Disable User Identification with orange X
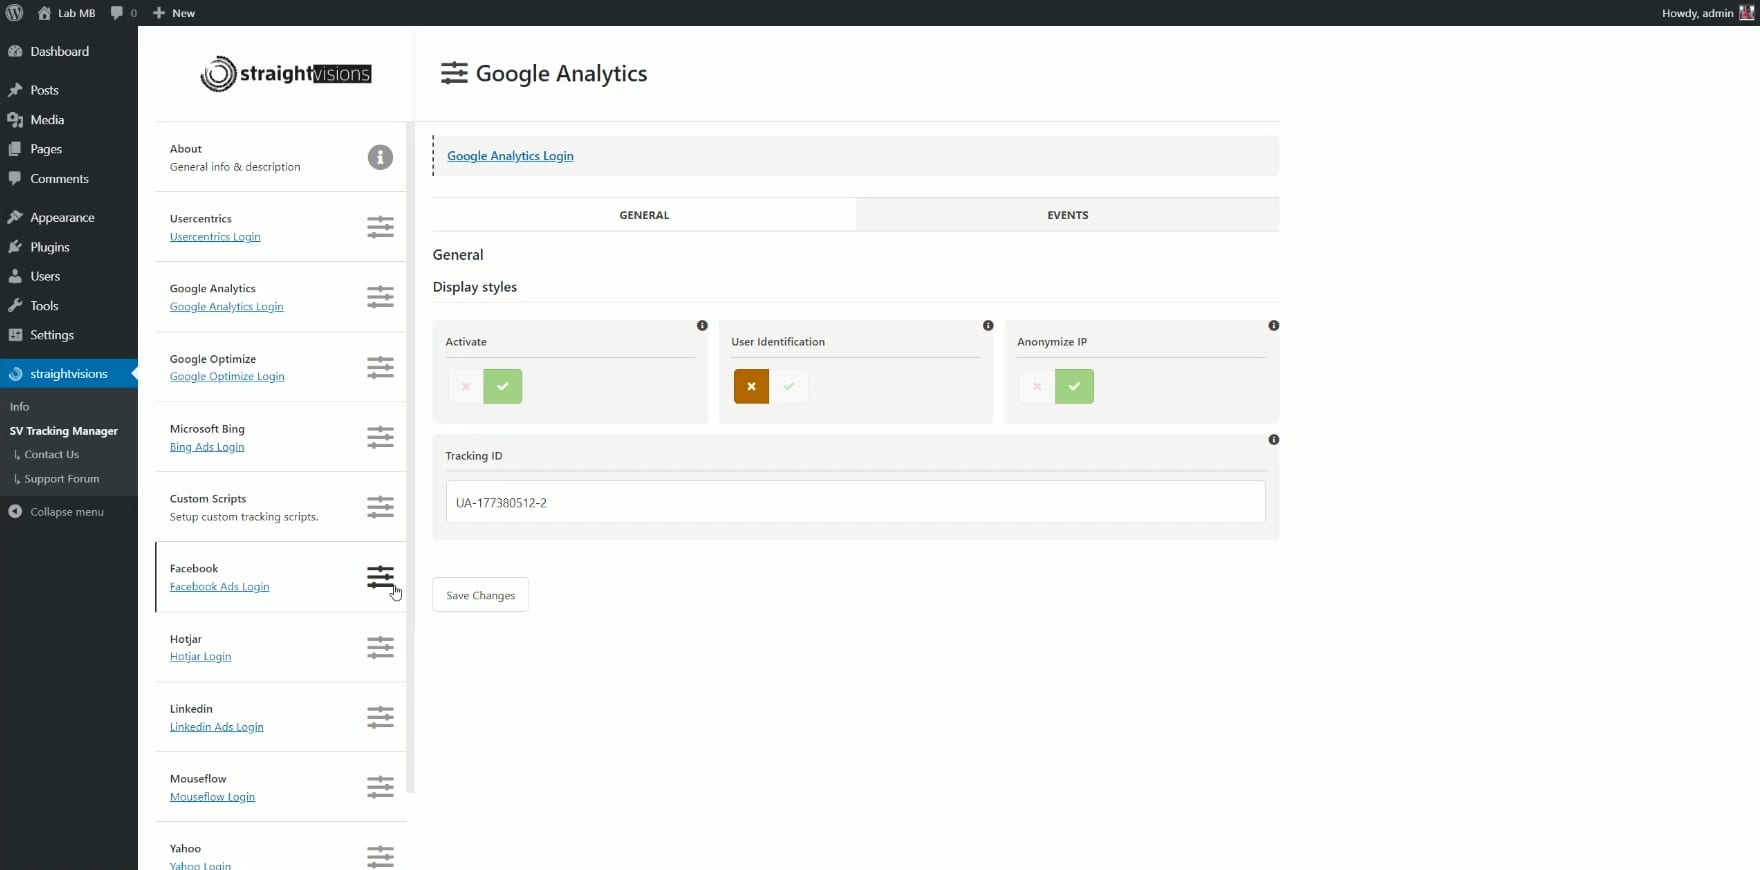The height and width of the screenshot is (870, 1760). (x=751, y=386)
